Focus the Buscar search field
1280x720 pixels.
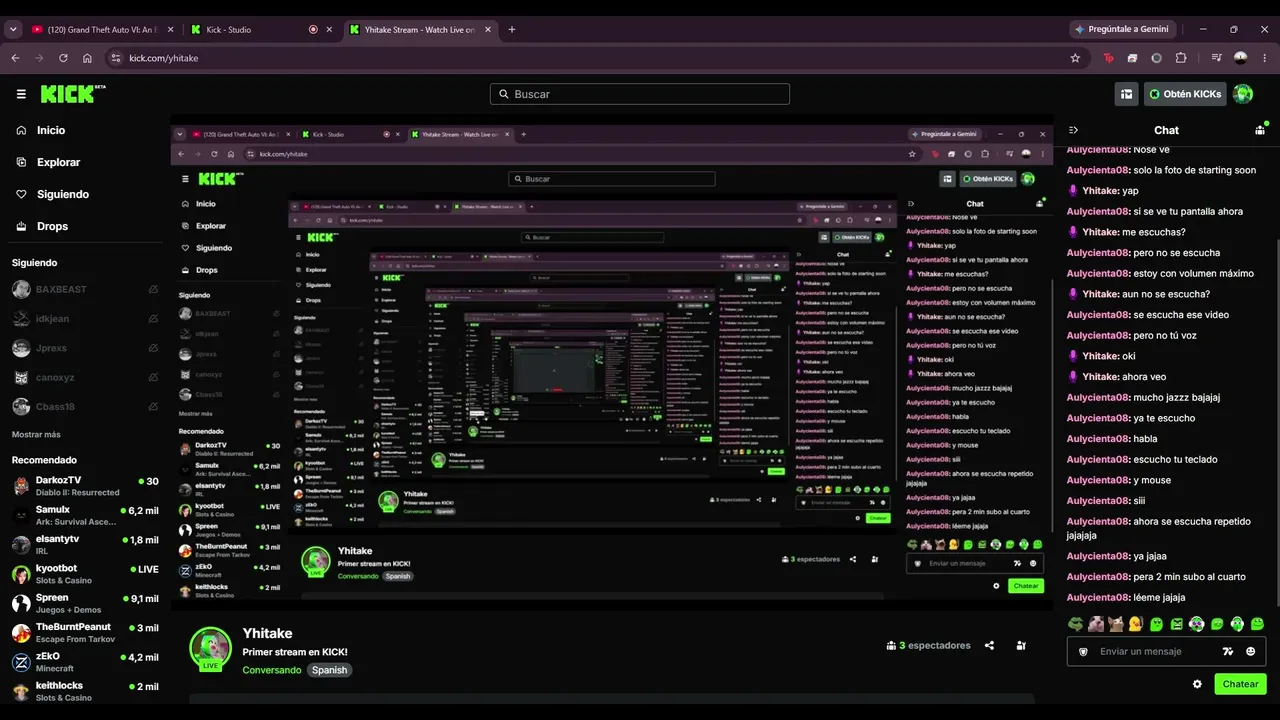point(640,94)
